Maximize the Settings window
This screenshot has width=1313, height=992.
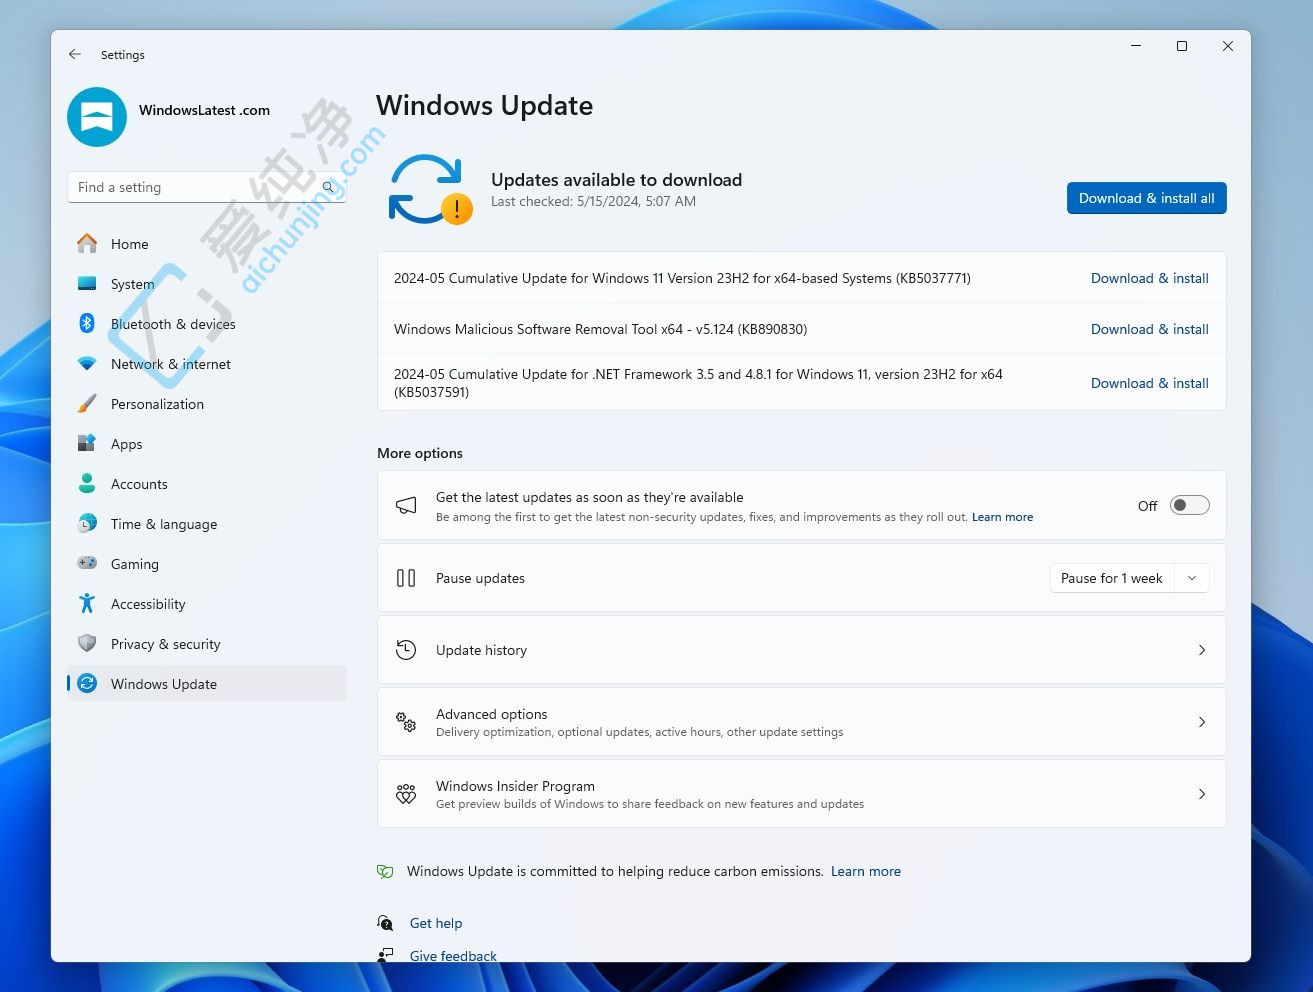coord(1182,46)
